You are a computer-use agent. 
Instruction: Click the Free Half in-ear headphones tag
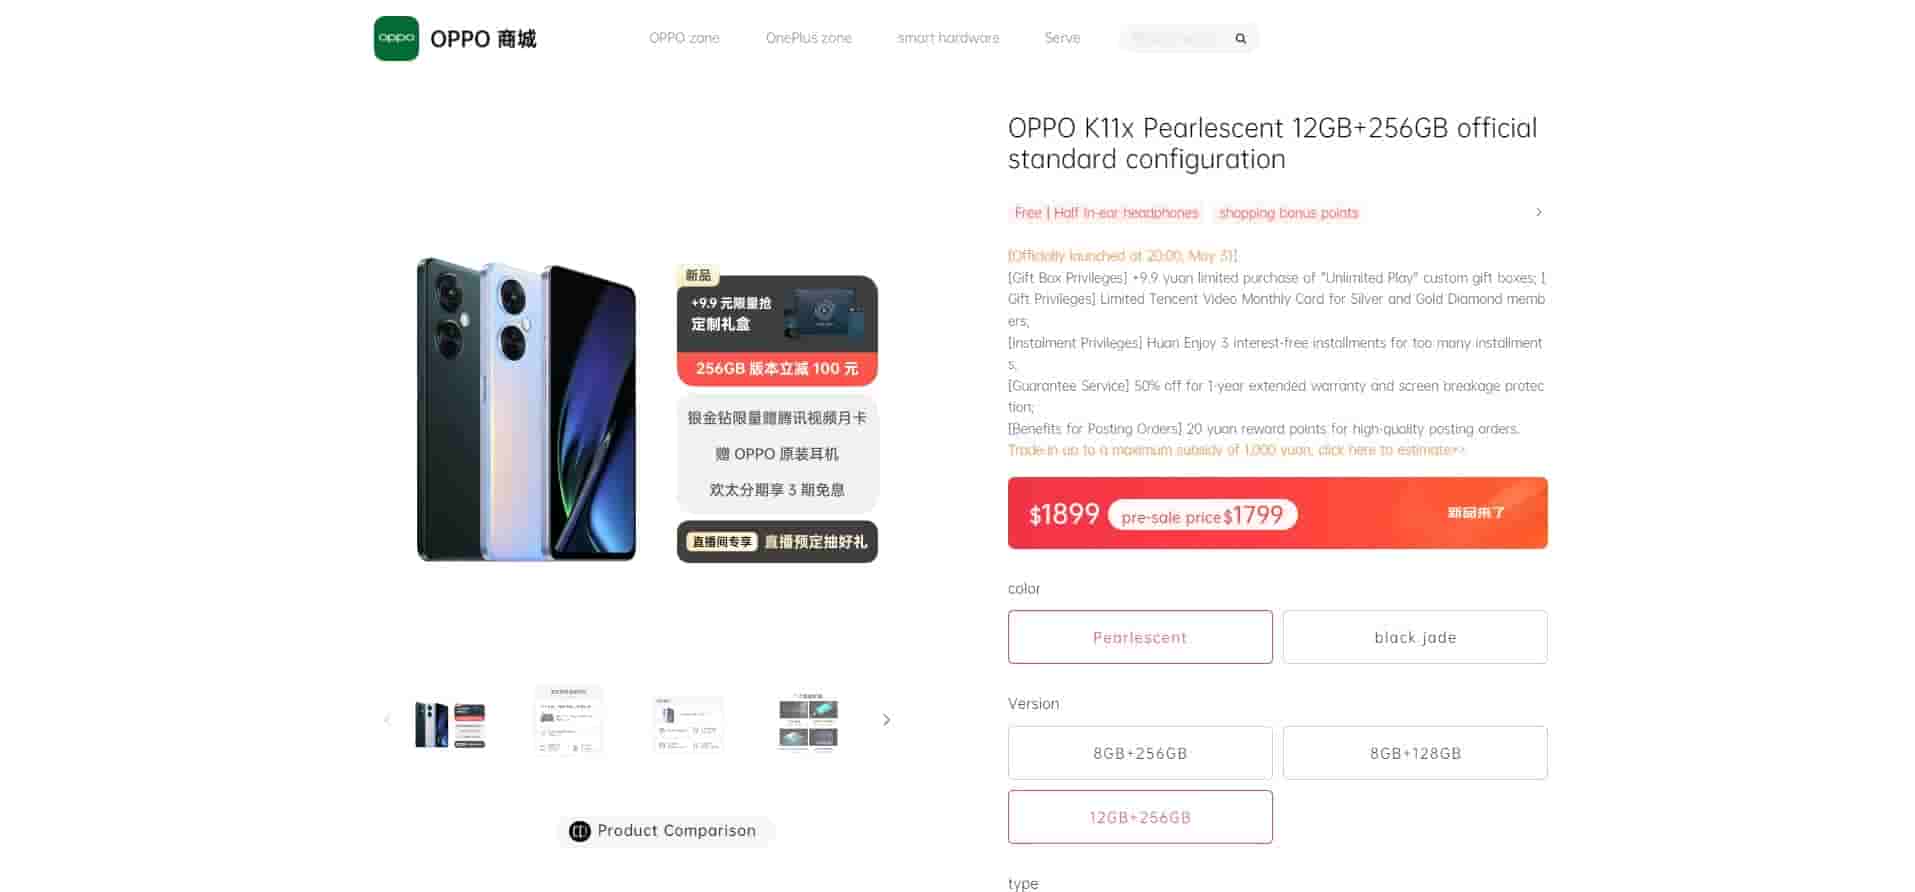[x=1106, y=213]
